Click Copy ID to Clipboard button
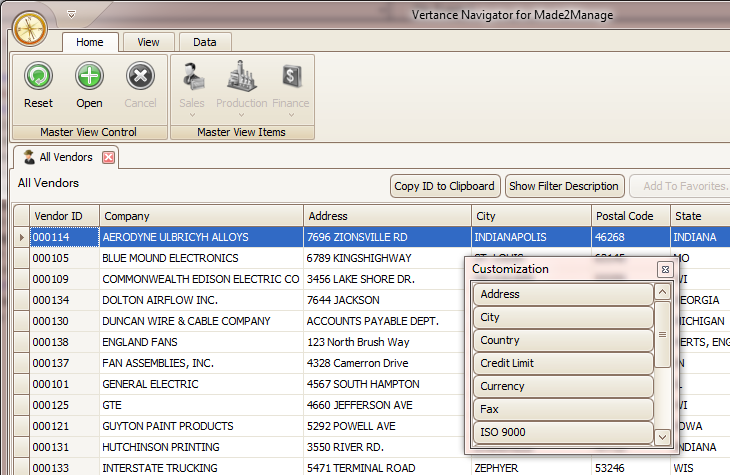Image resolution: width=730 pixels, height=475 pixels. pyautogui.click(x=445, y=186)
